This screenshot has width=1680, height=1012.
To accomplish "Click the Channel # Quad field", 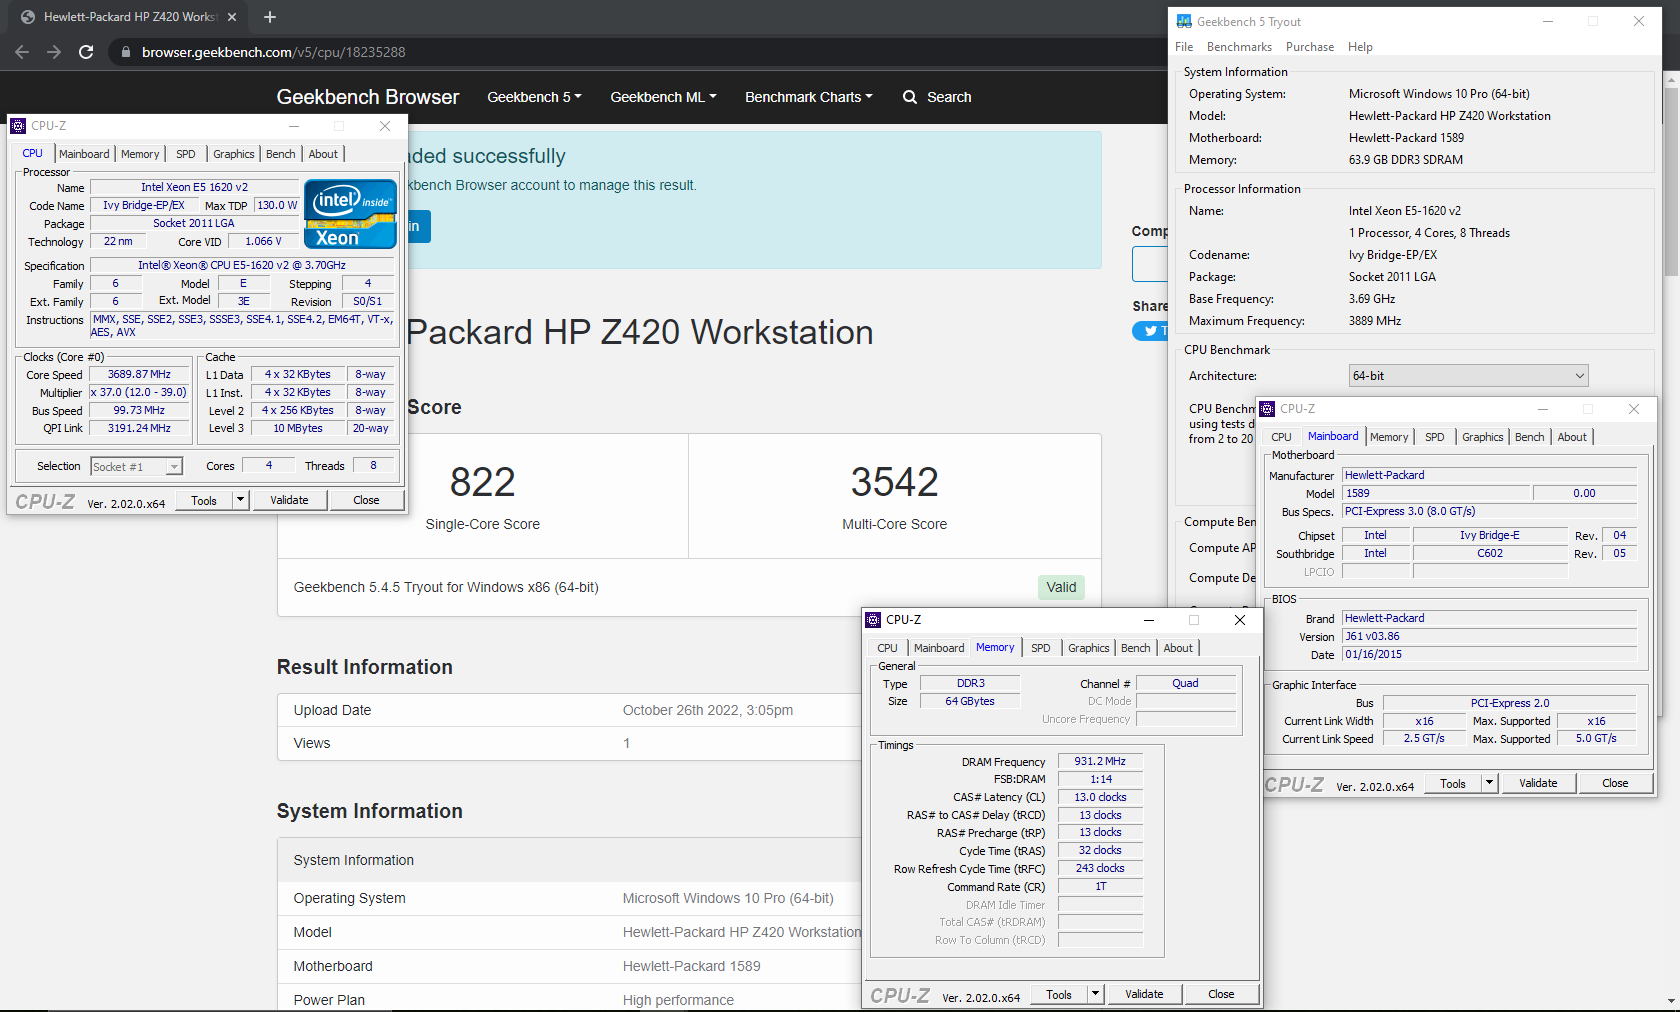I will click(1186, 684).
